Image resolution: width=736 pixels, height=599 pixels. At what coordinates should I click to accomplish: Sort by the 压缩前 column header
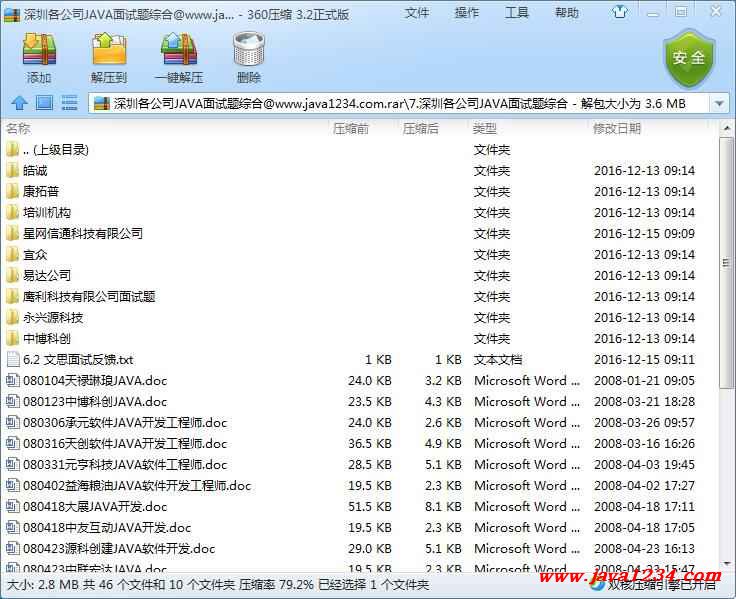(x=351, y=128)
